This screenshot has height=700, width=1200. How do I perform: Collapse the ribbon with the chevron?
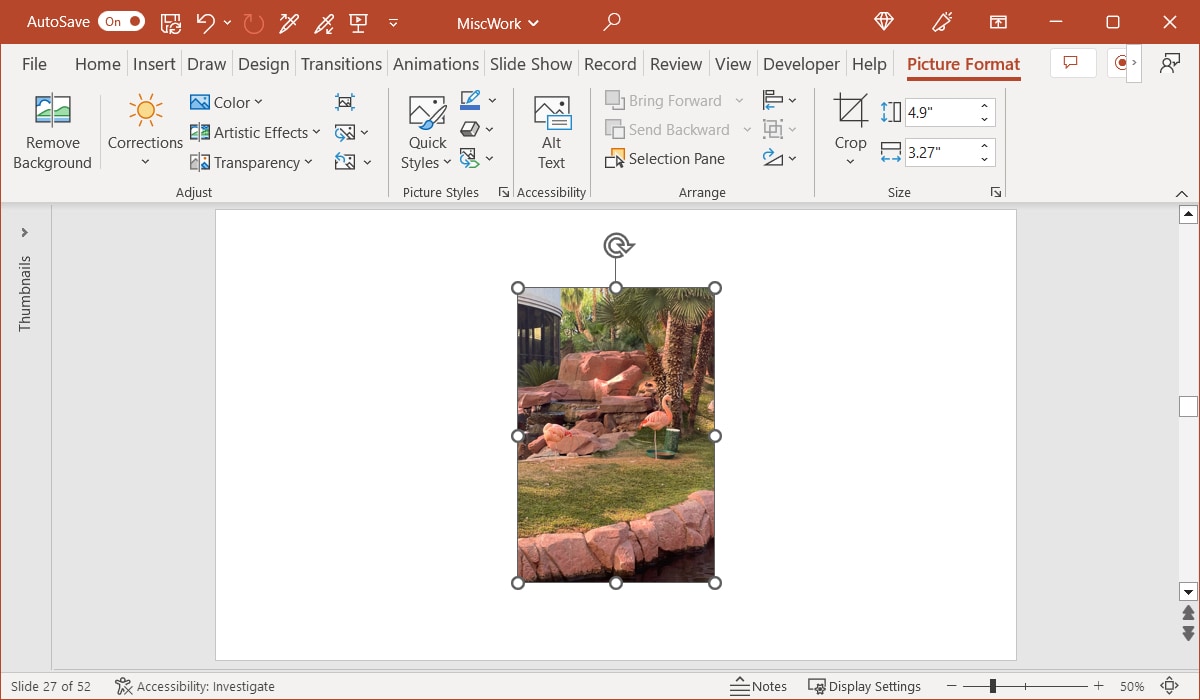point(1182,193)
